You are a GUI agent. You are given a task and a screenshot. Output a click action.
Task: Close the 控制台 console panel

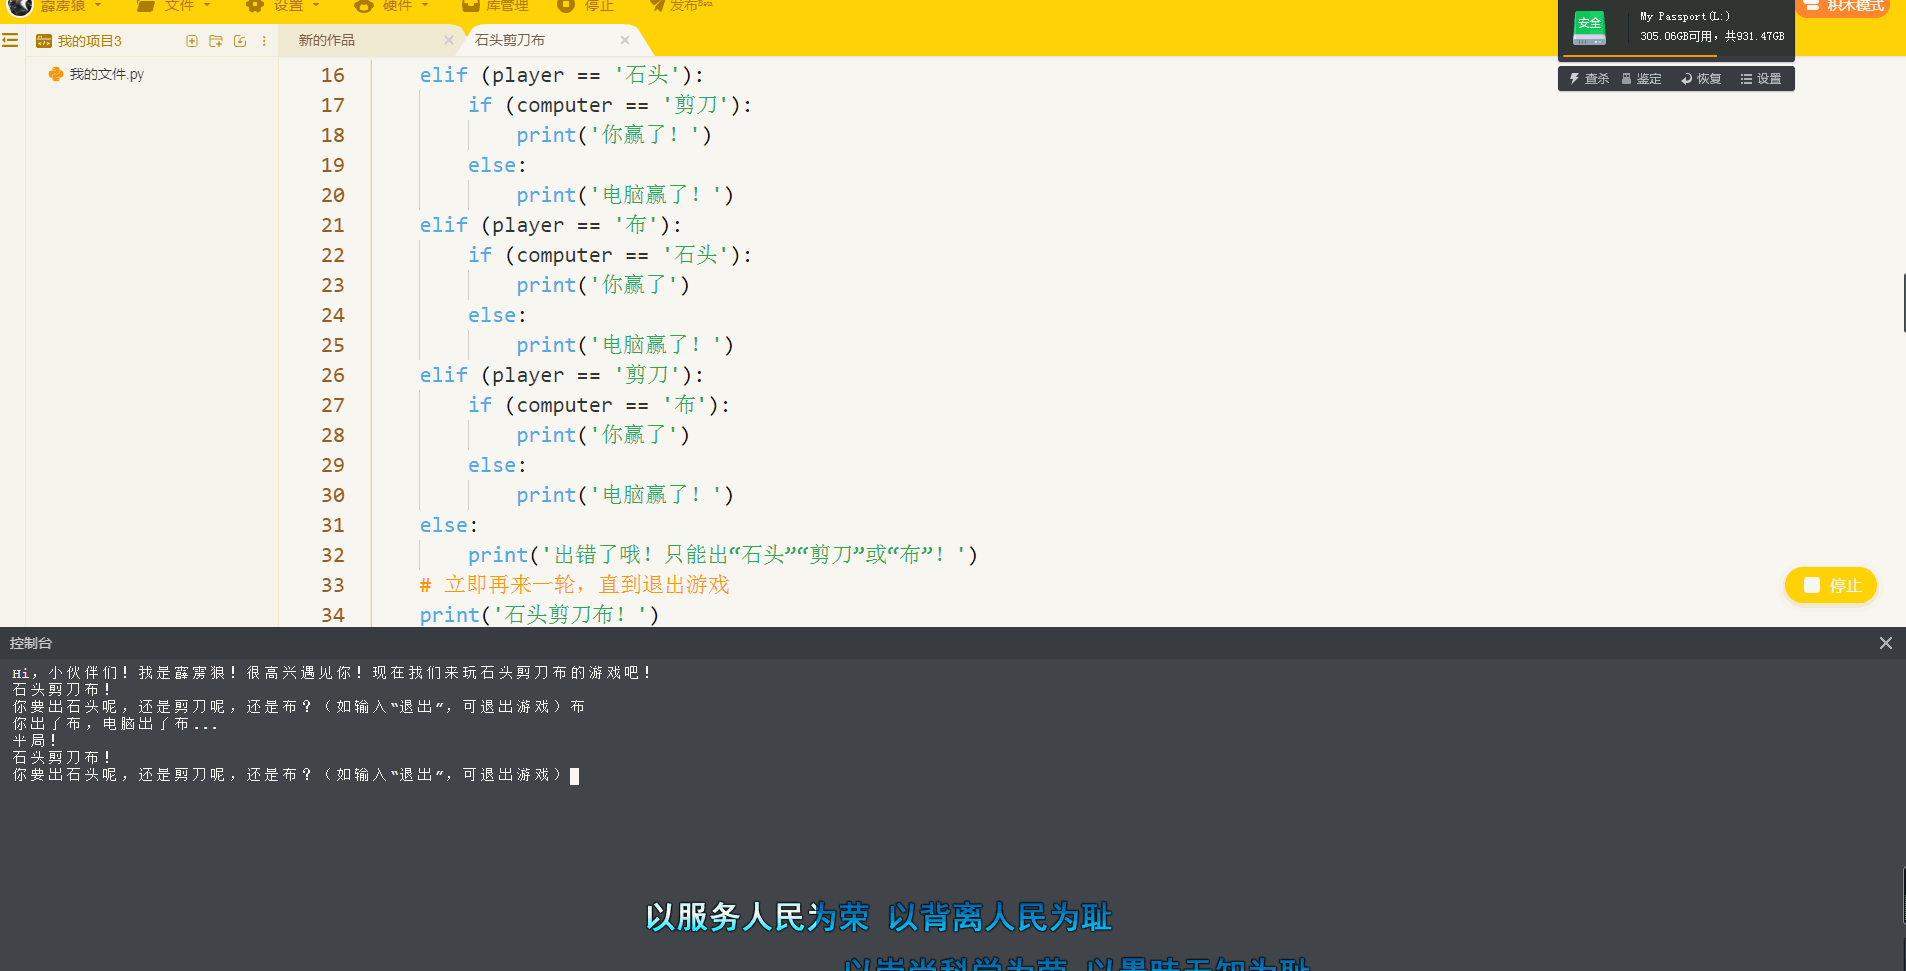(1885, 643)
